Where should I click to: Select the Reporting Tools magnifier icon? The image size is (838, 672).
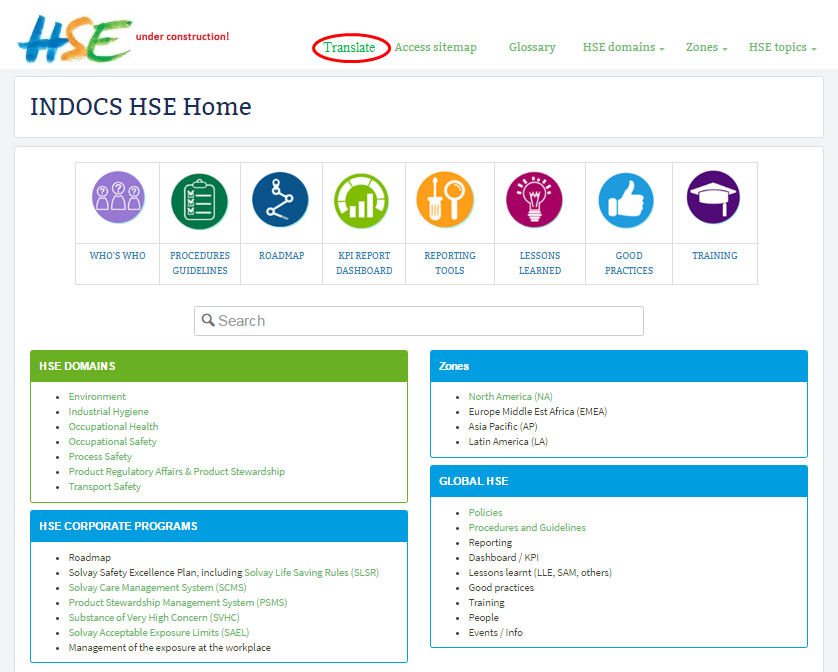tap(445, 200)
